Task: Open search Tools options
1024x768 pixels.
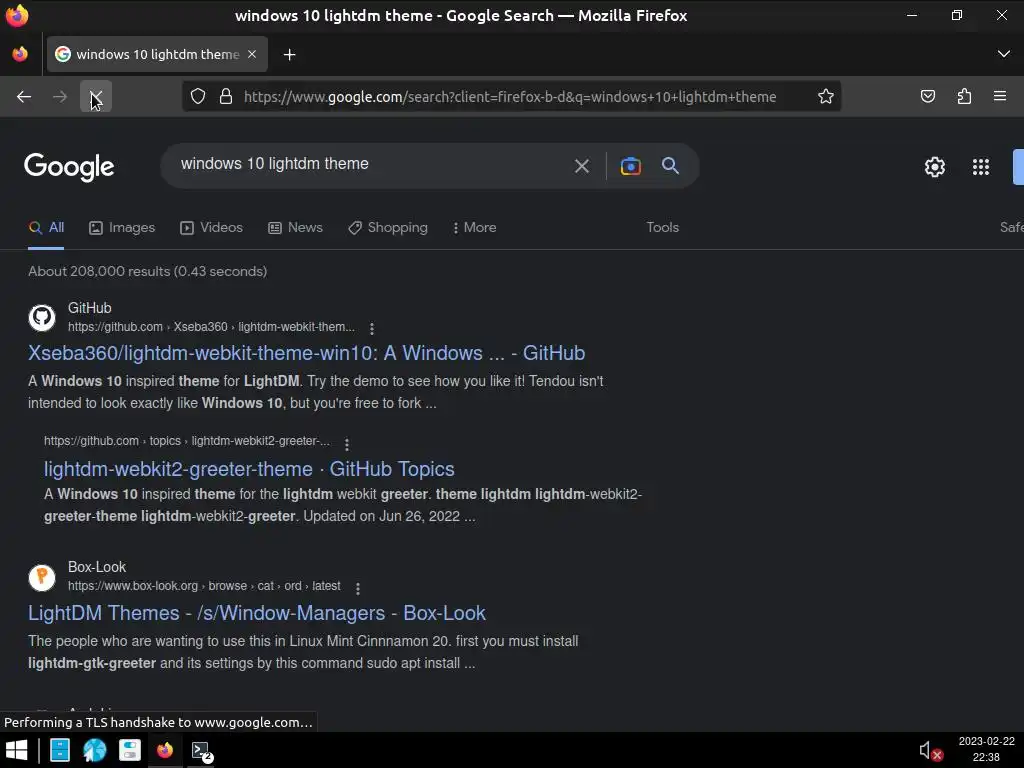Action: tap(662, 227)
